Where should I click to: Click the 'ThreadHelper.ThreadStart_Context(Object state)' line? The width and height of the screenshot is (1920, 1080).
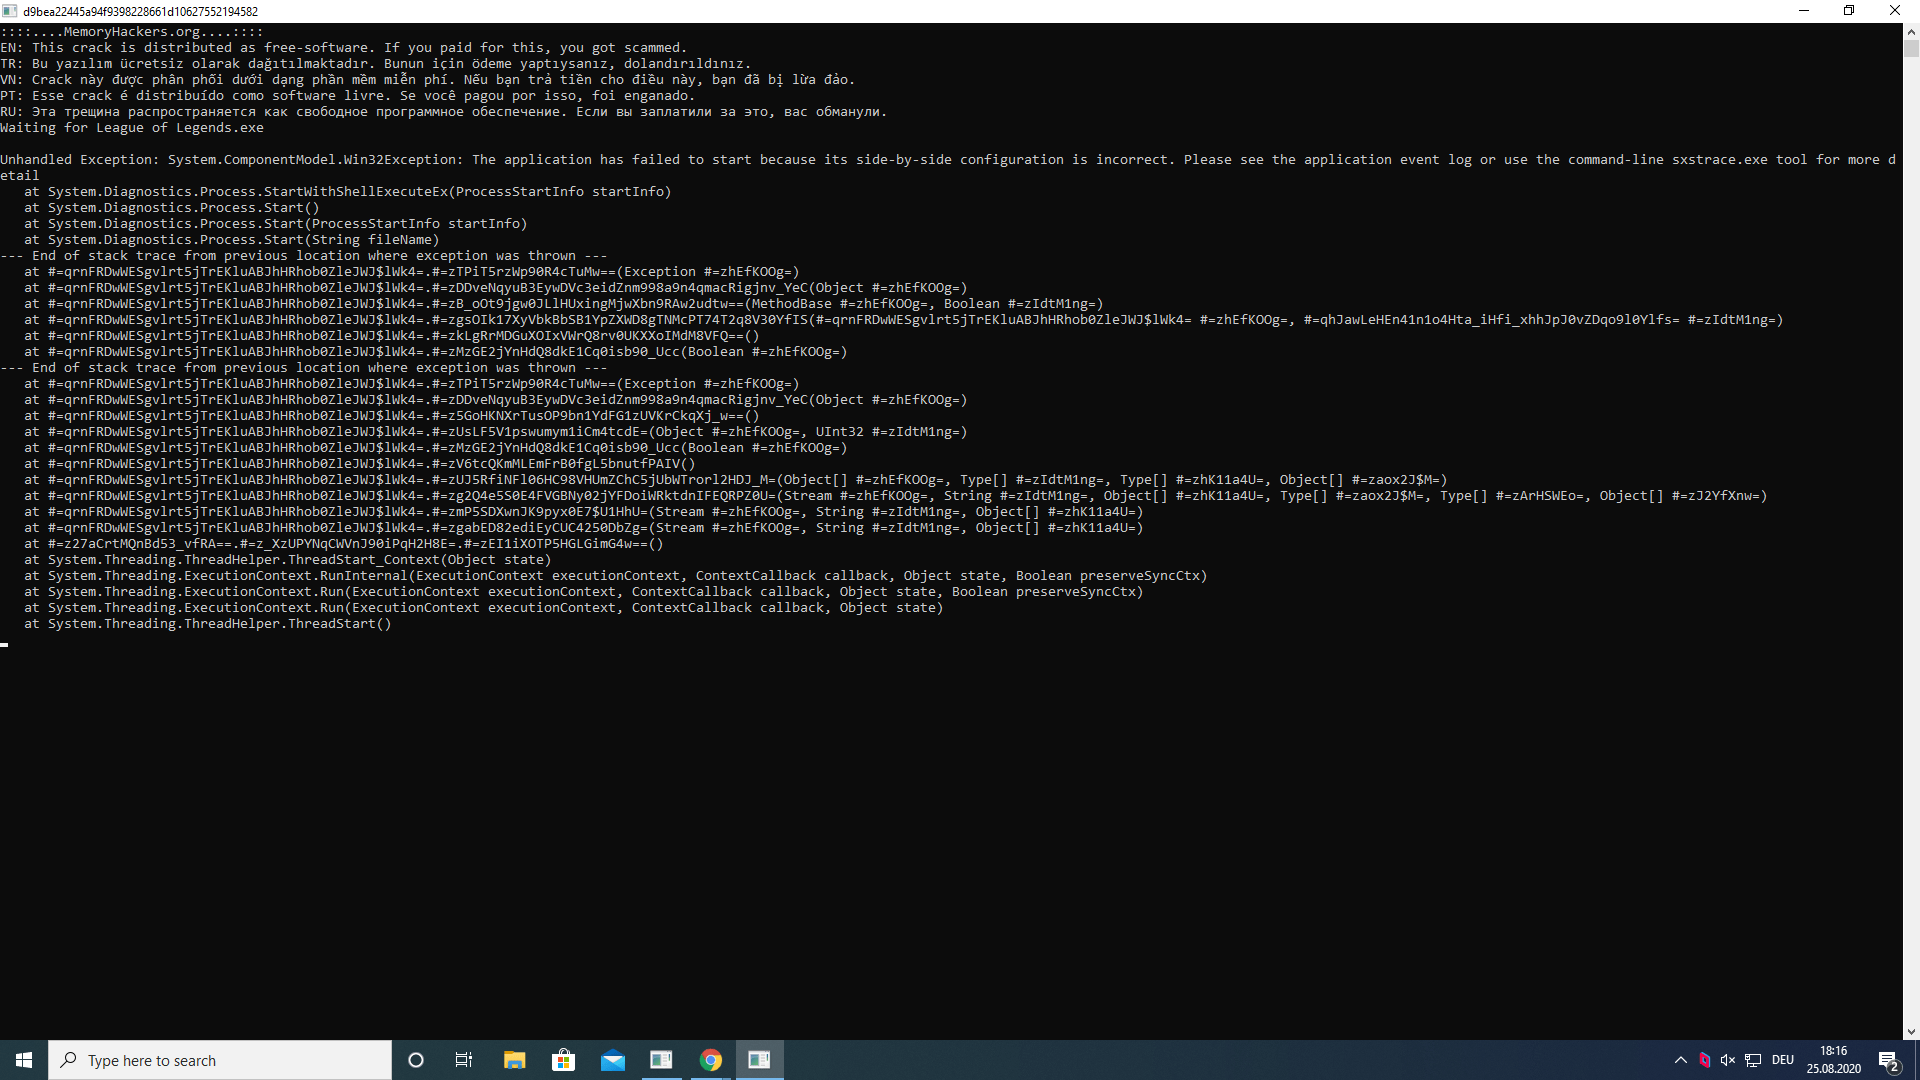(x=288, y=560)
